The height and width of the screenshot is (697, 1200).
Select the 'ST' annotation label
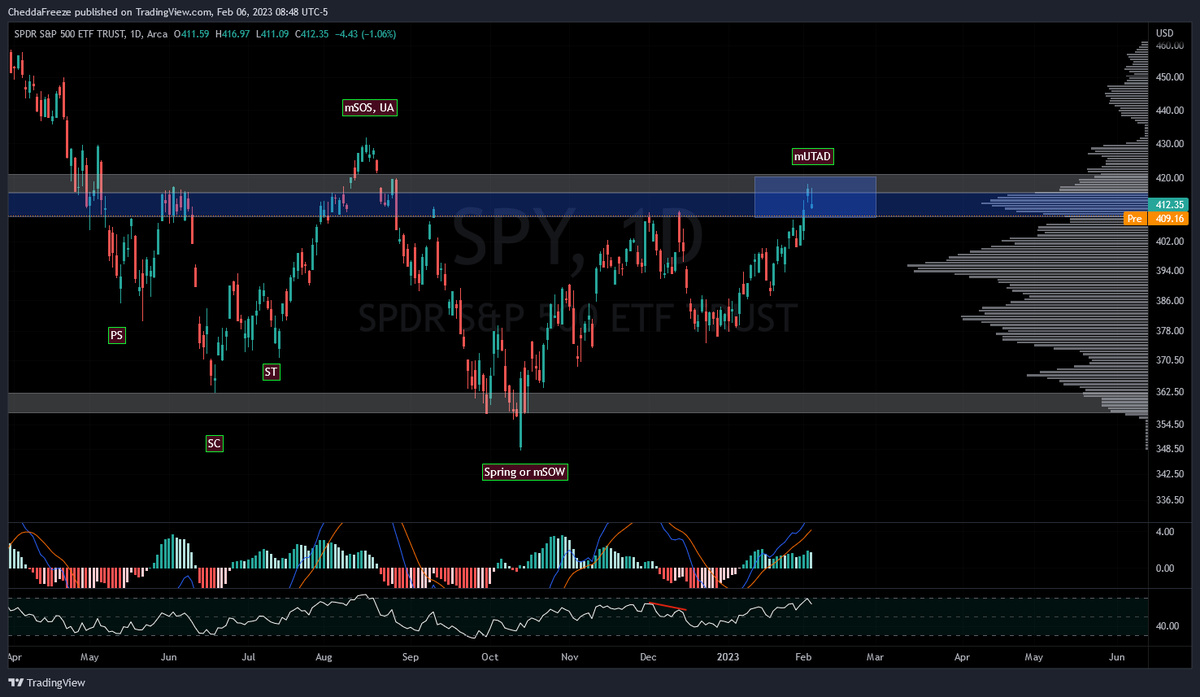(x=271, y=371)
